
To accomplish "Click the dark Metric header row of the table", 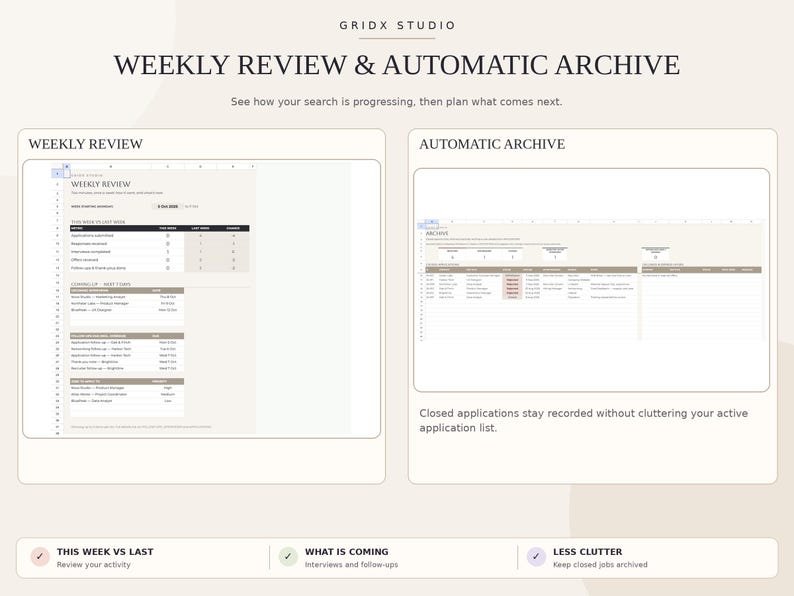I will [160, 228].
